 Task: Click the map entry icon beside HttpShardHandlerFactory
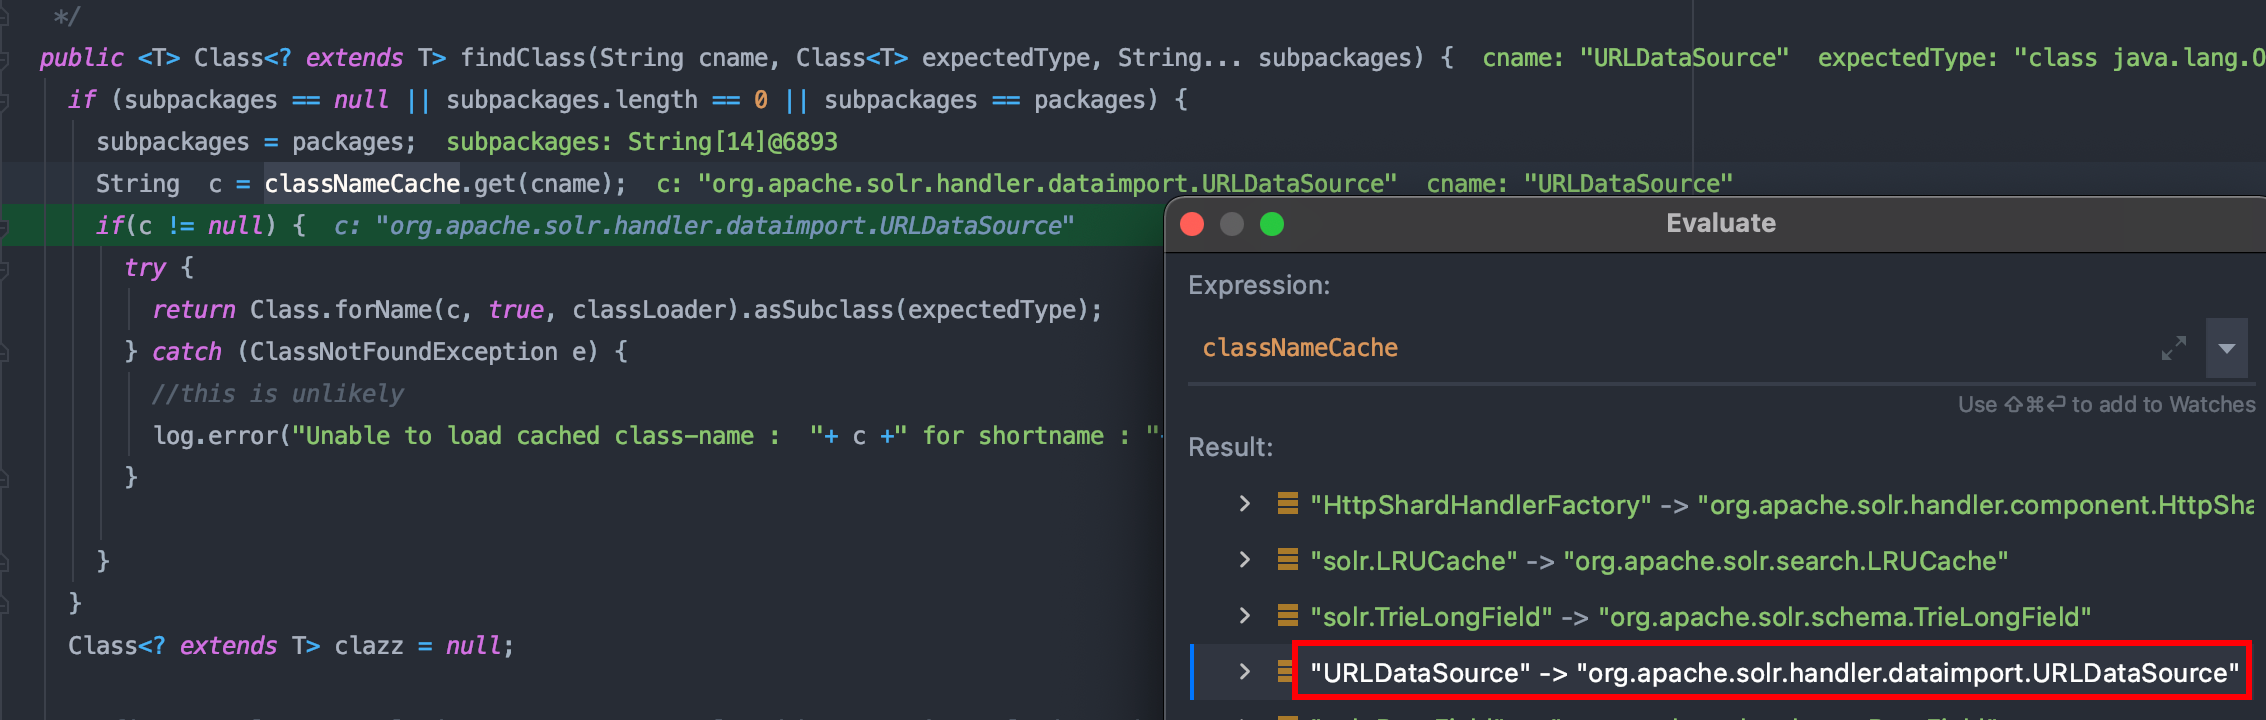point(1288,504)
